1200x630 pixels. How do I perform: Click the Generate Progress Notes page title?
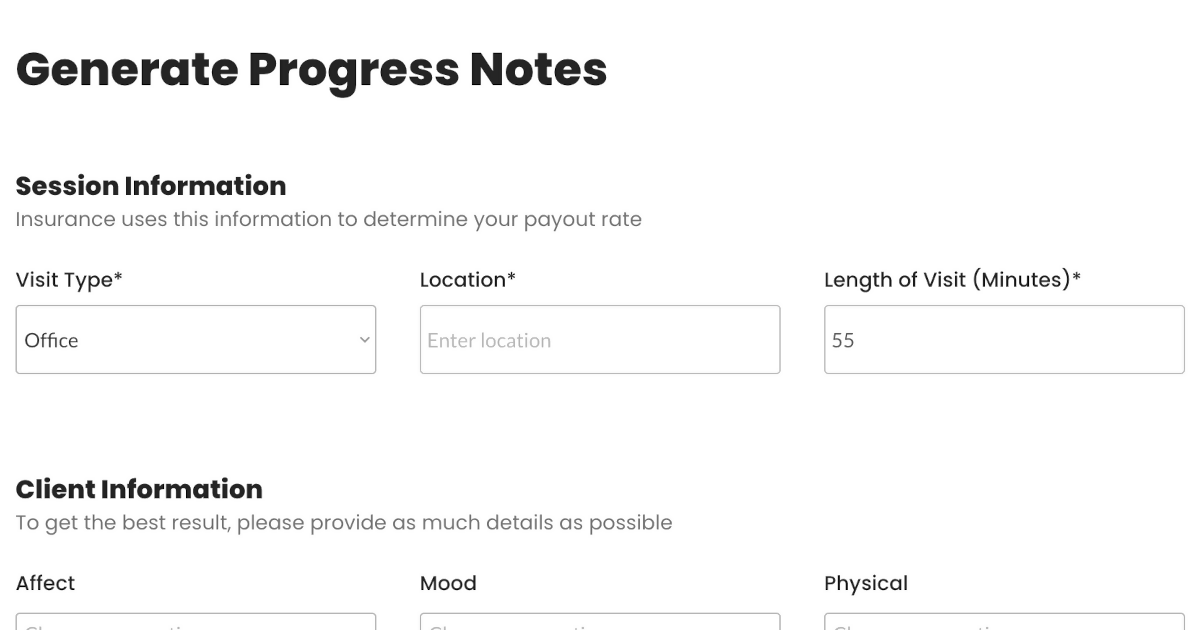click(311, 69)
